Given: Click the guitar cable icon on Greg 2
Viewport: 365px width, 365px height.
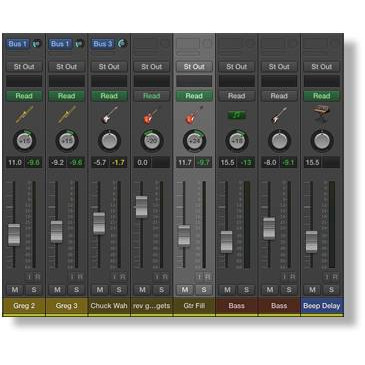Looking at the screenshot, I should pos(24,115).
